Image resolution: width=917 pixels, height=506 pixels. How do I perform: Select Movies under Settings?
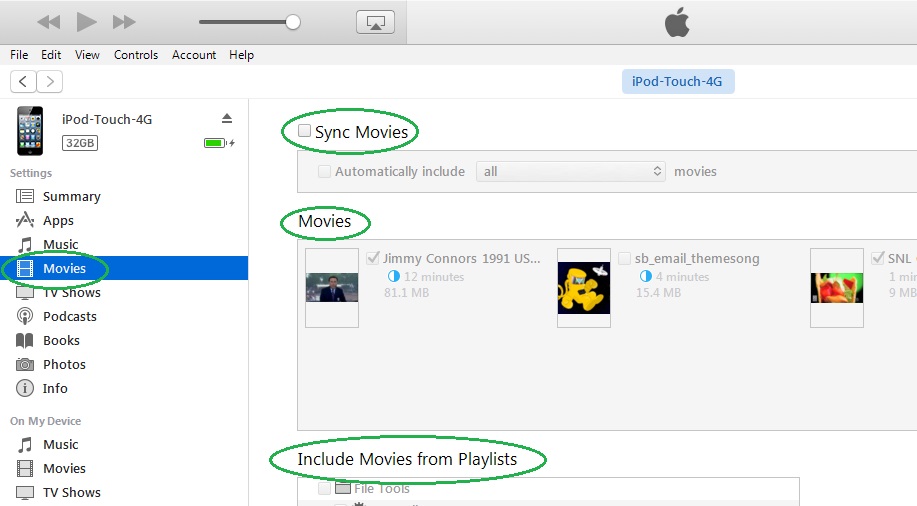click(124, 268)
